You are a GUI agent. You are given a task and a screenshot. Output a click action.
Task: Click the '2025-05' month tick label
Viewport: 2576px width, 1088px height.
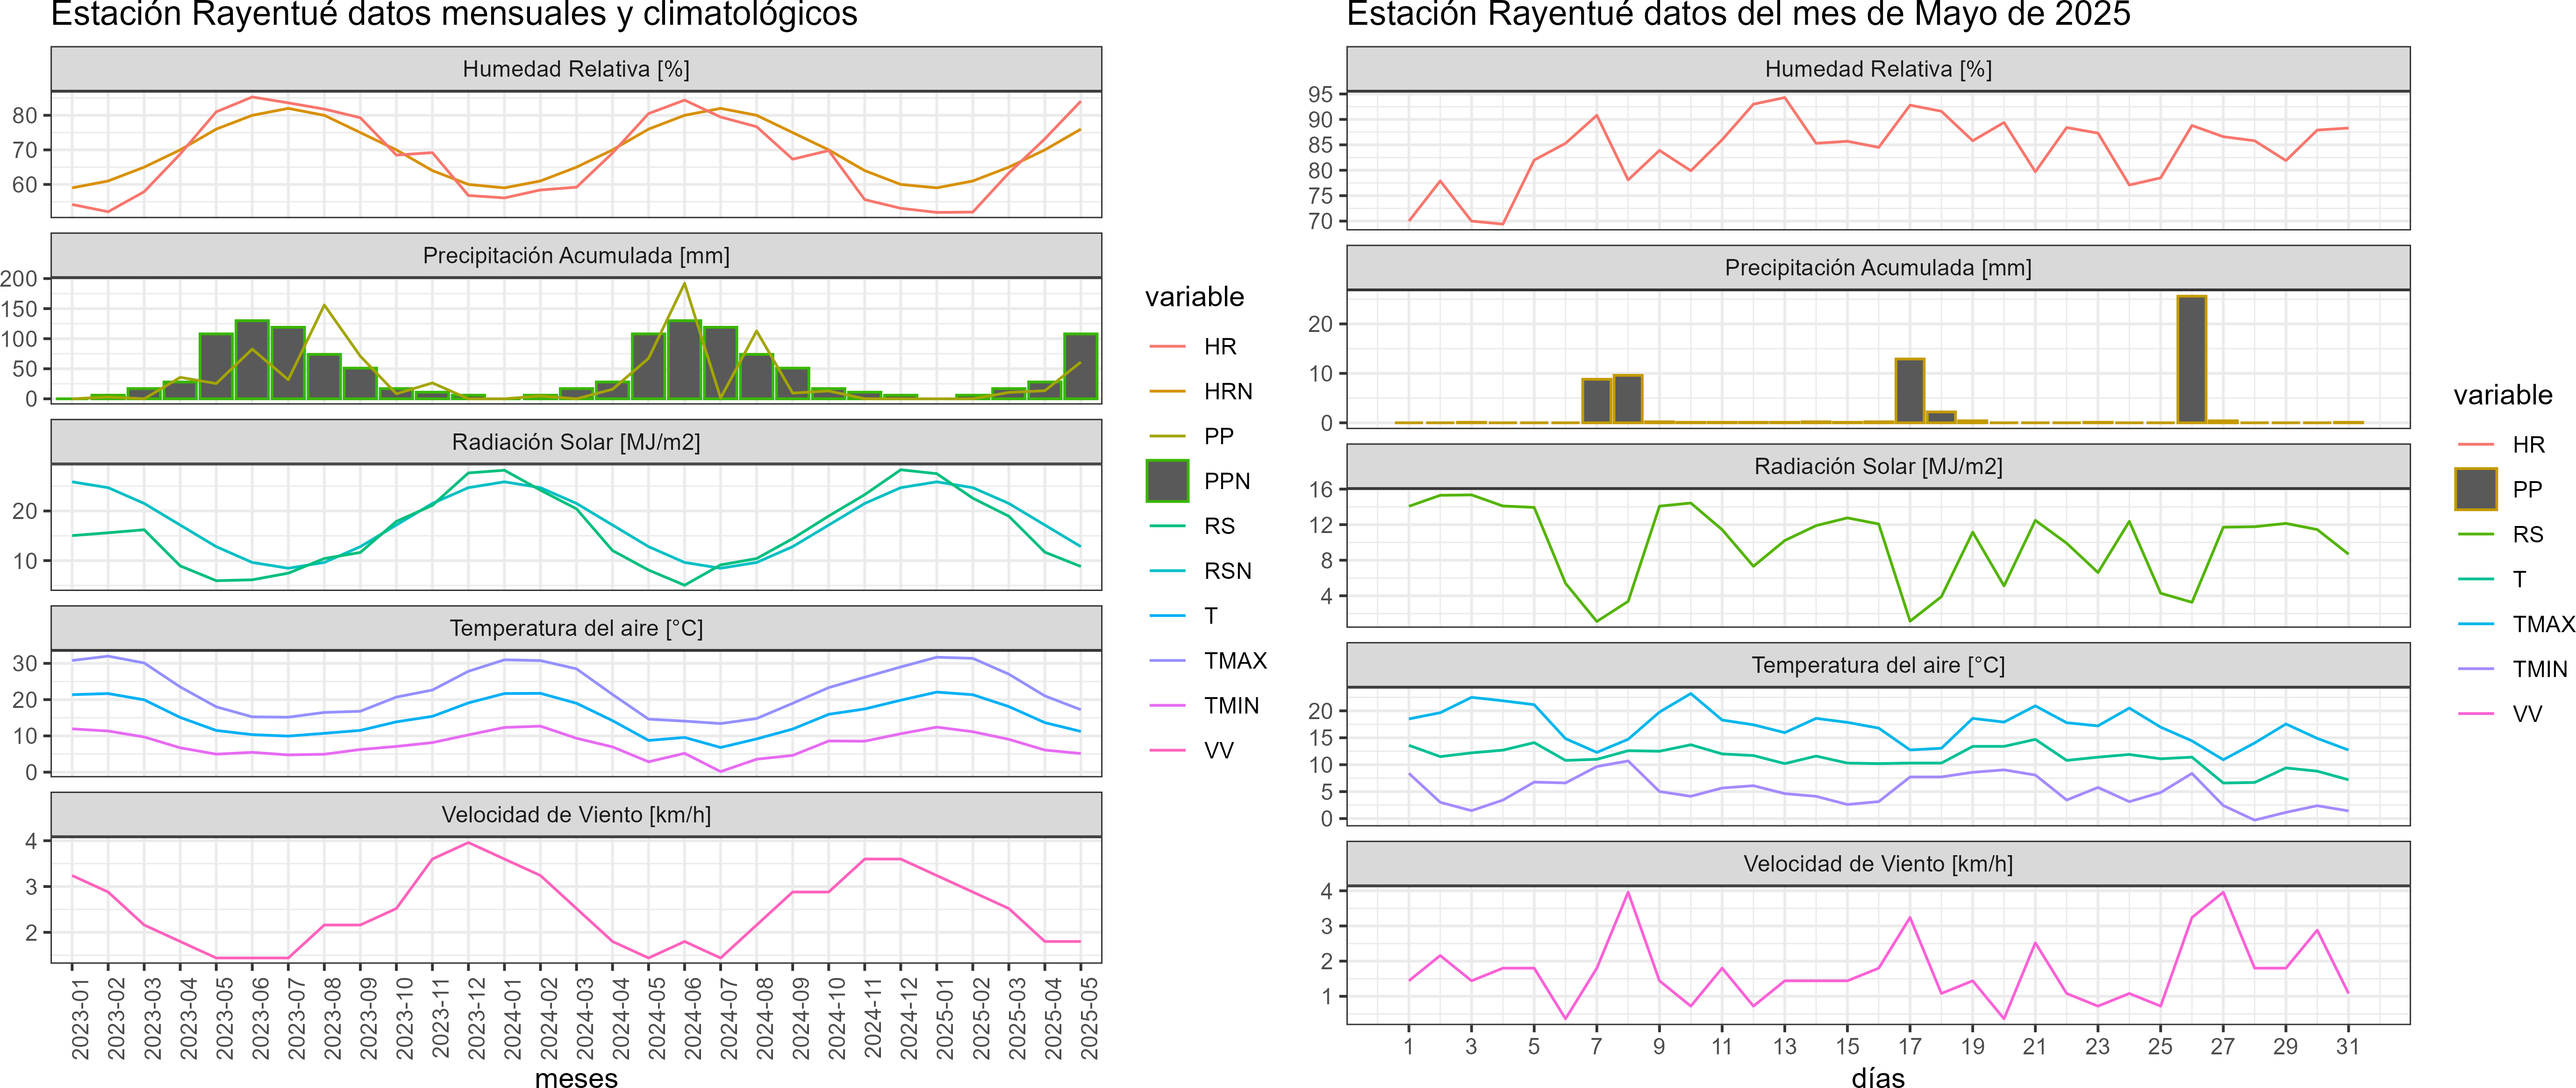tap(1088, 1018)
